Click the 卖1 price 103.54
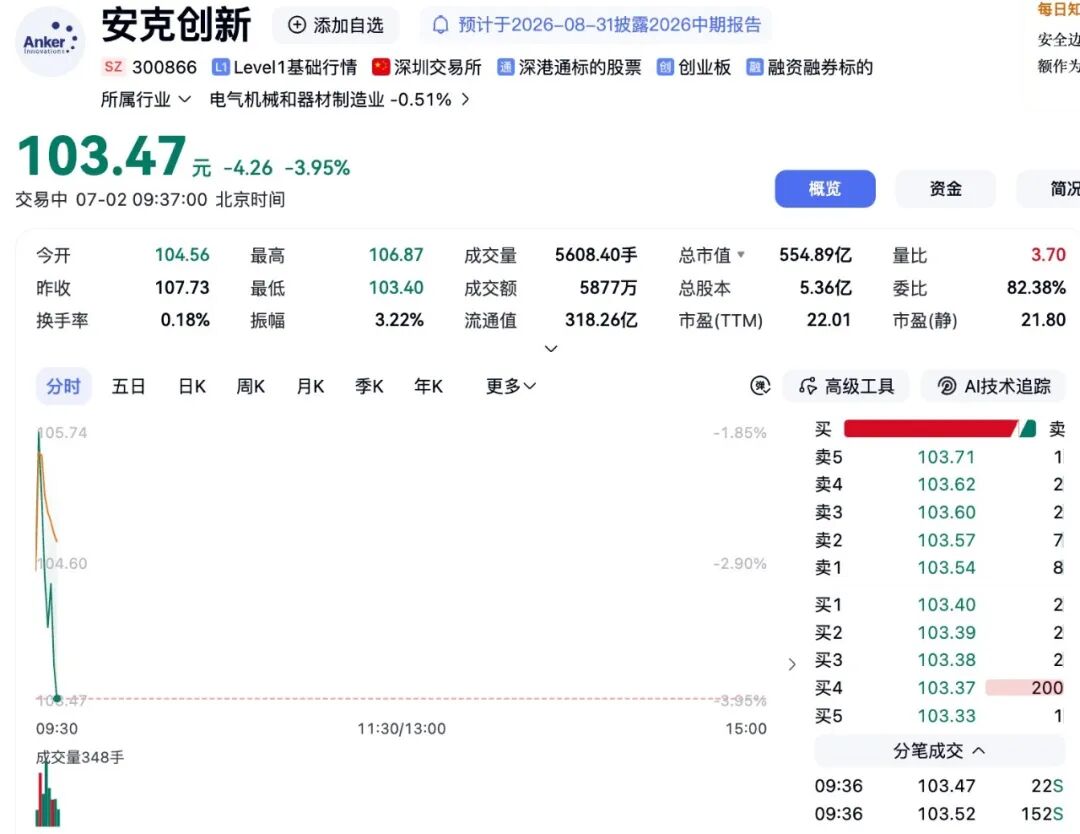The image size is (1080, 834). tap(946, 567)
